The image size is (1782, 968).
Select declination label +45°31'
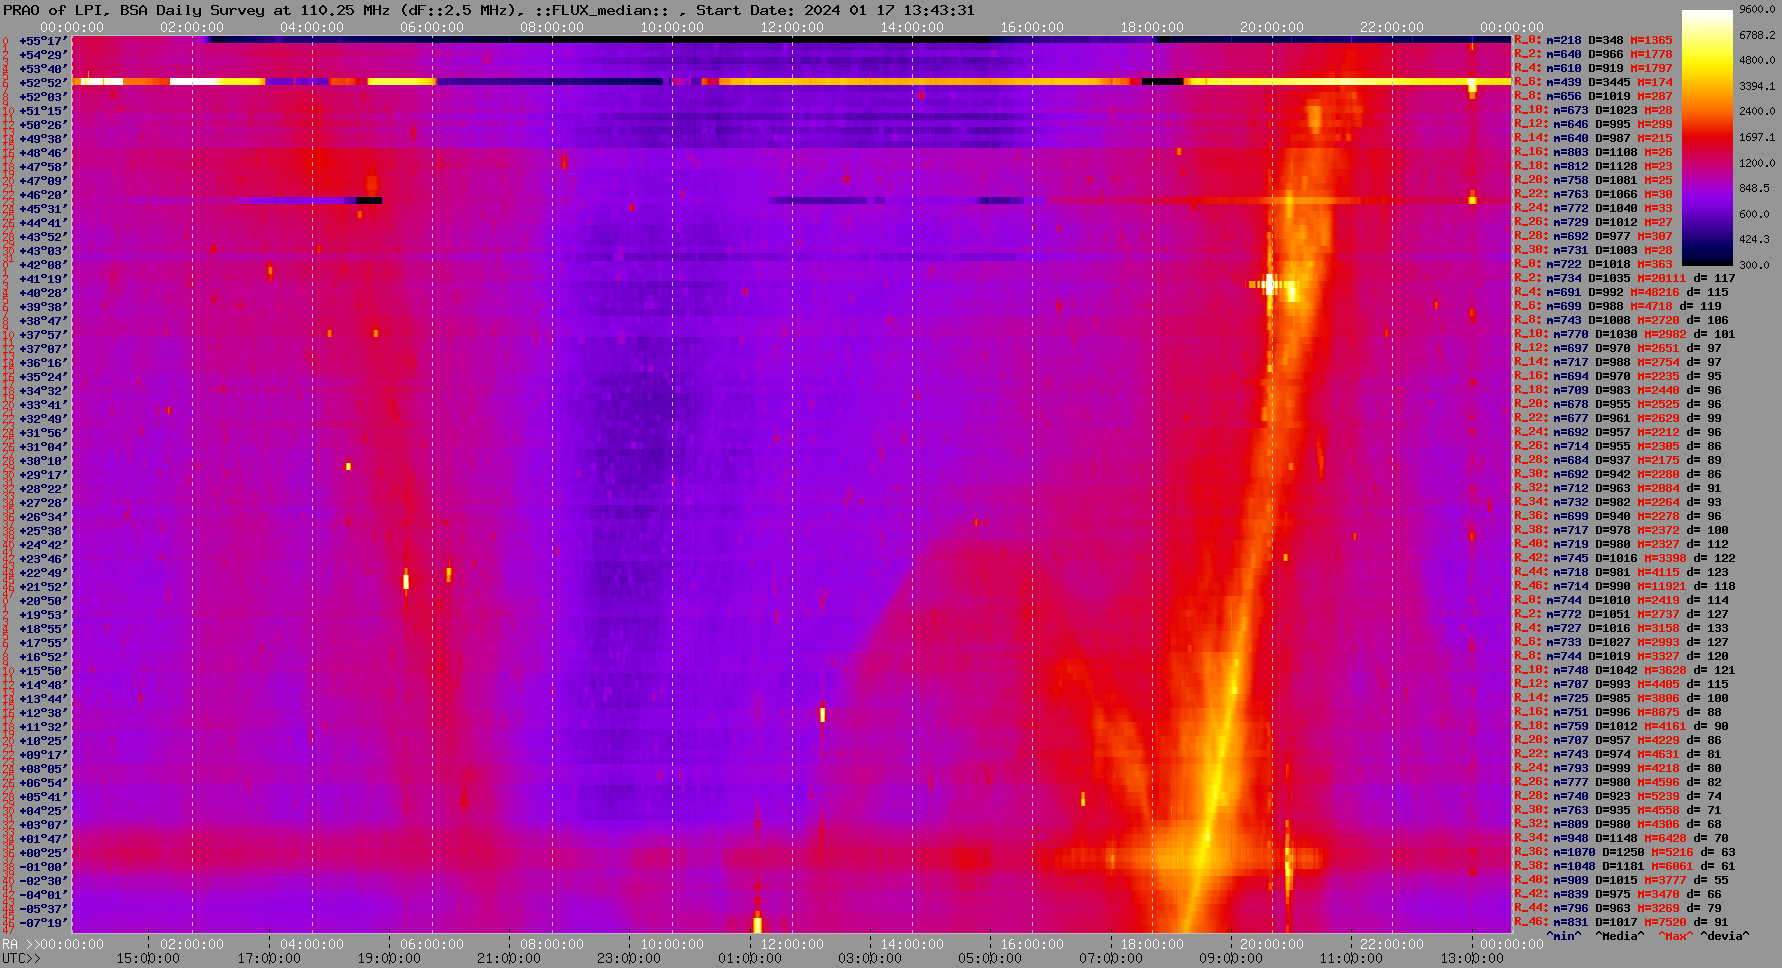(x=43, y=209)
